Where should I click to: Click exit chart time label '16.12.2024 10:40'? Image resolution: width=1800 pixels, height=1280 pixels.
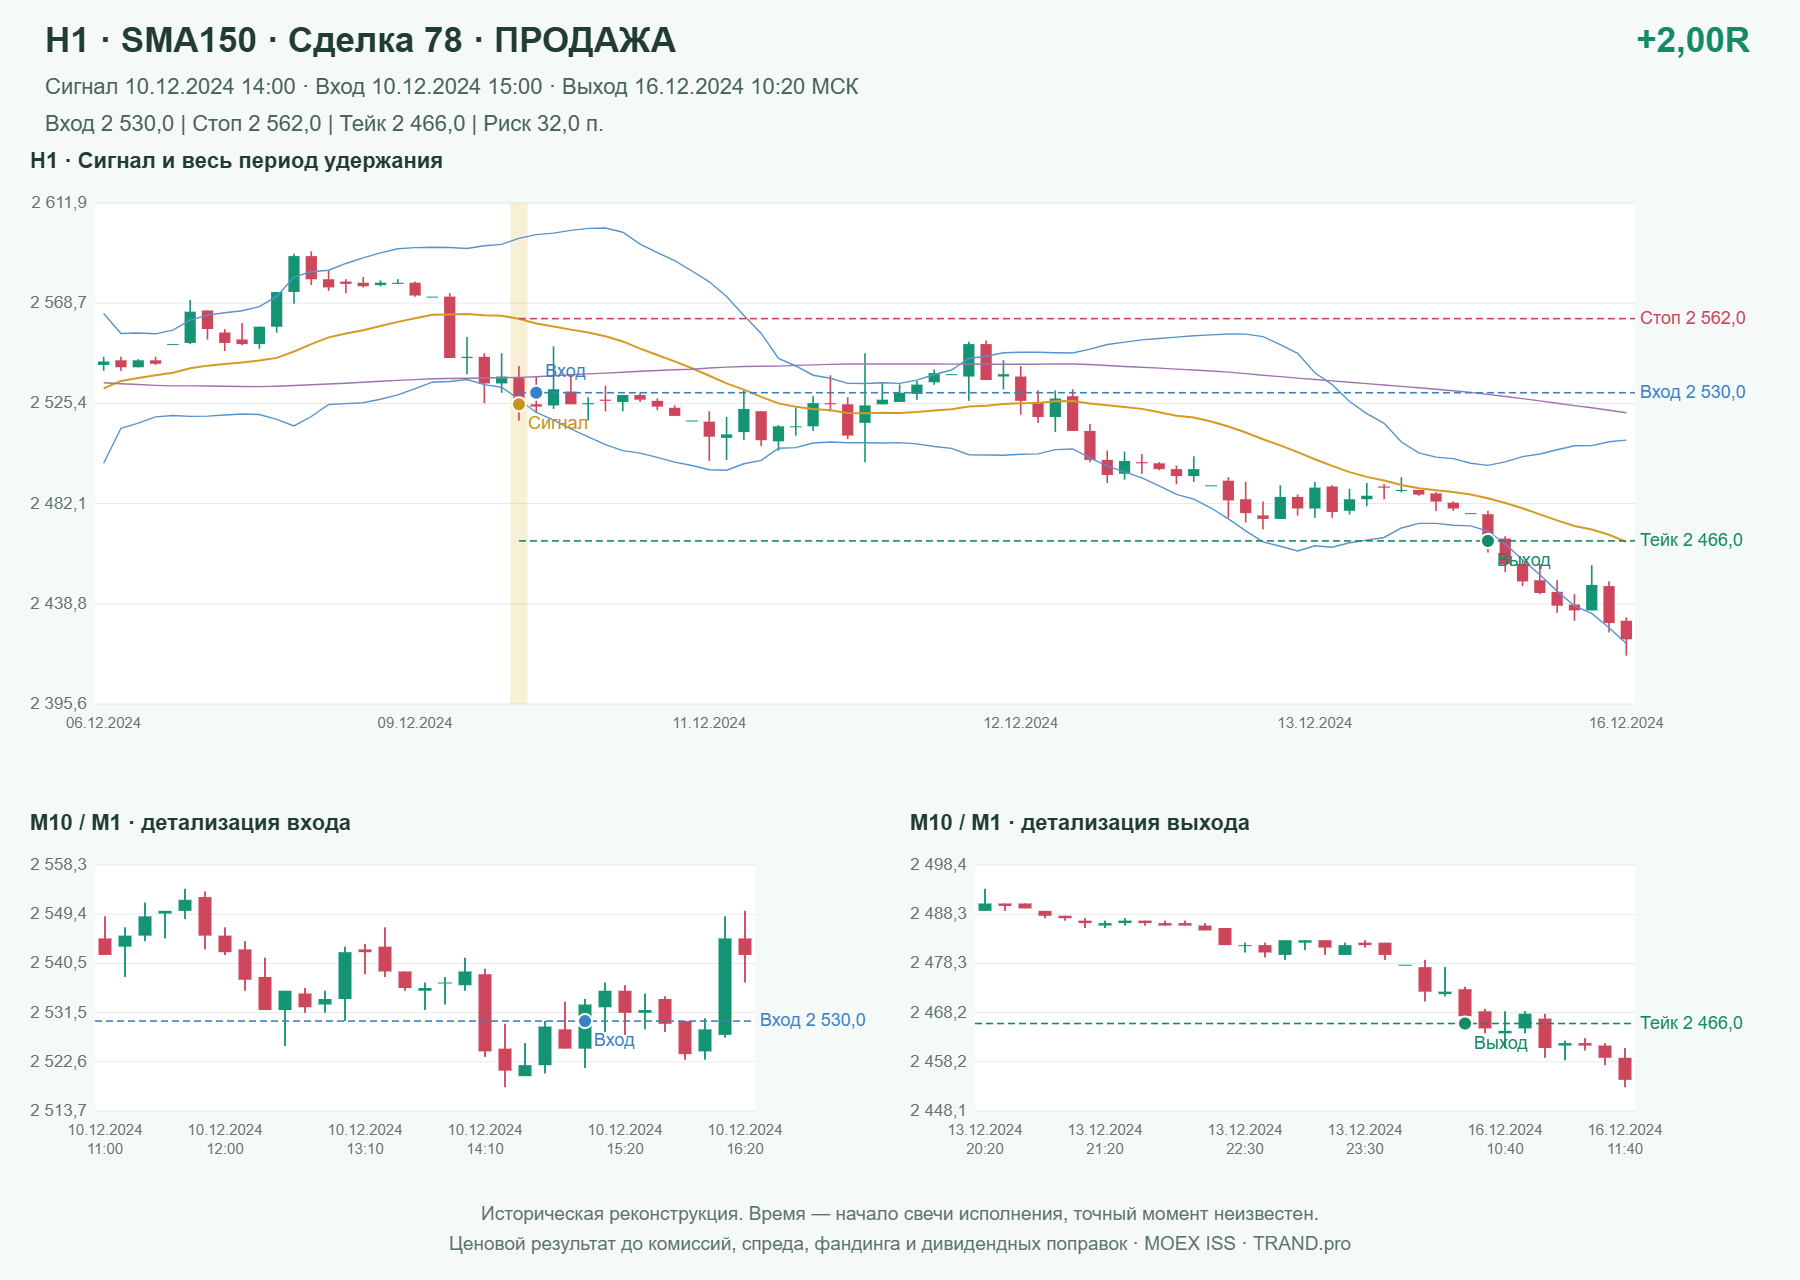pyautogui.click(x=1505, y=1139)
